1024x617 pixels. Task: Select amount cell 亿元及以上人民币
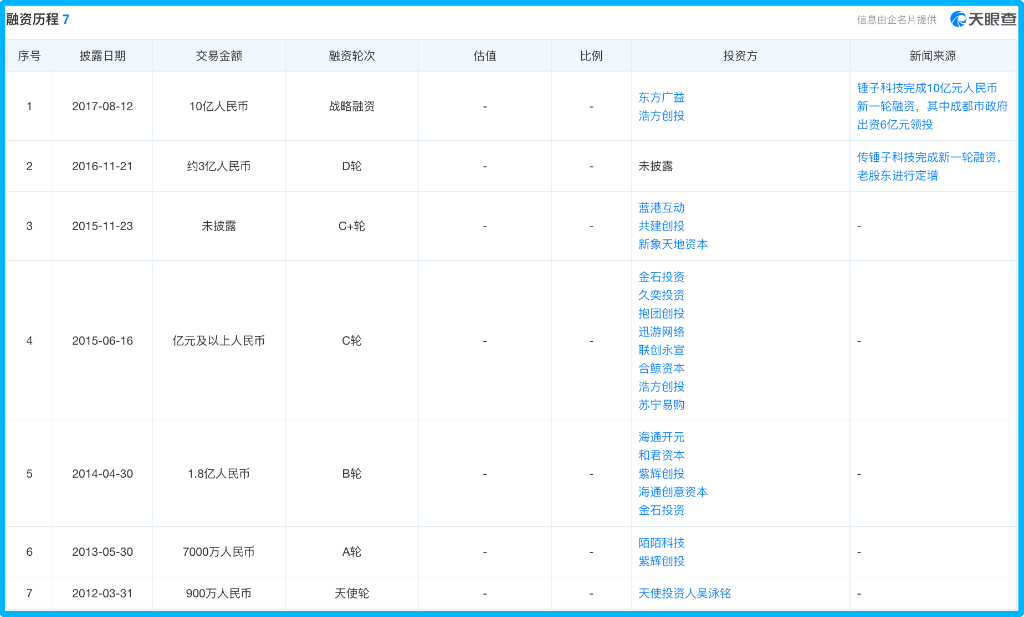tap(219, 341)
